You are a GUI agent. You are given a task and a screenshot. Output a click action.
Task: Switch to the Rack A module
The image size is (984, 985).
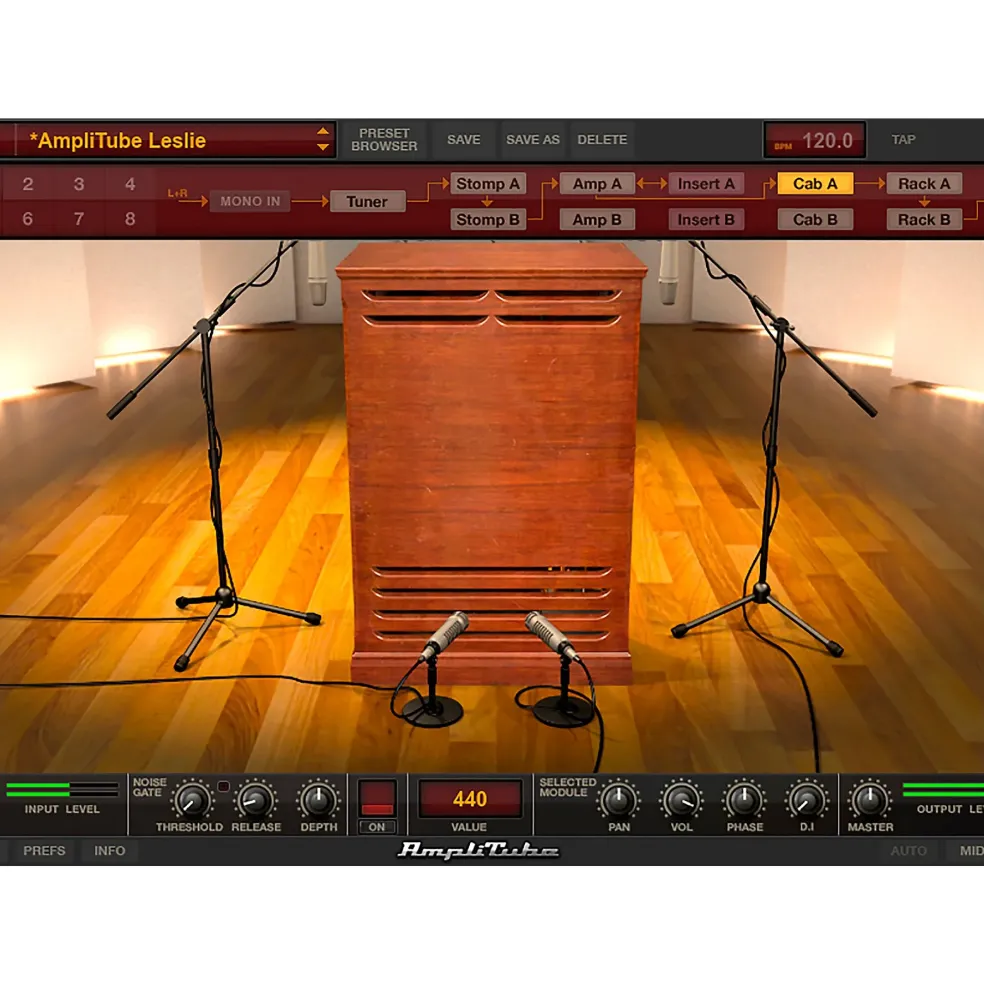tap(924, 184)
